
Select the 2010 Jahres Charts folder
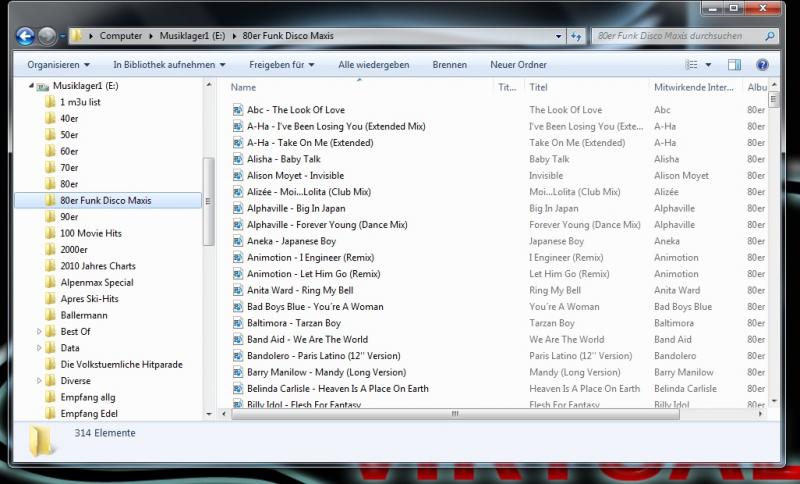pyautogui.click(x=97, y=266)
